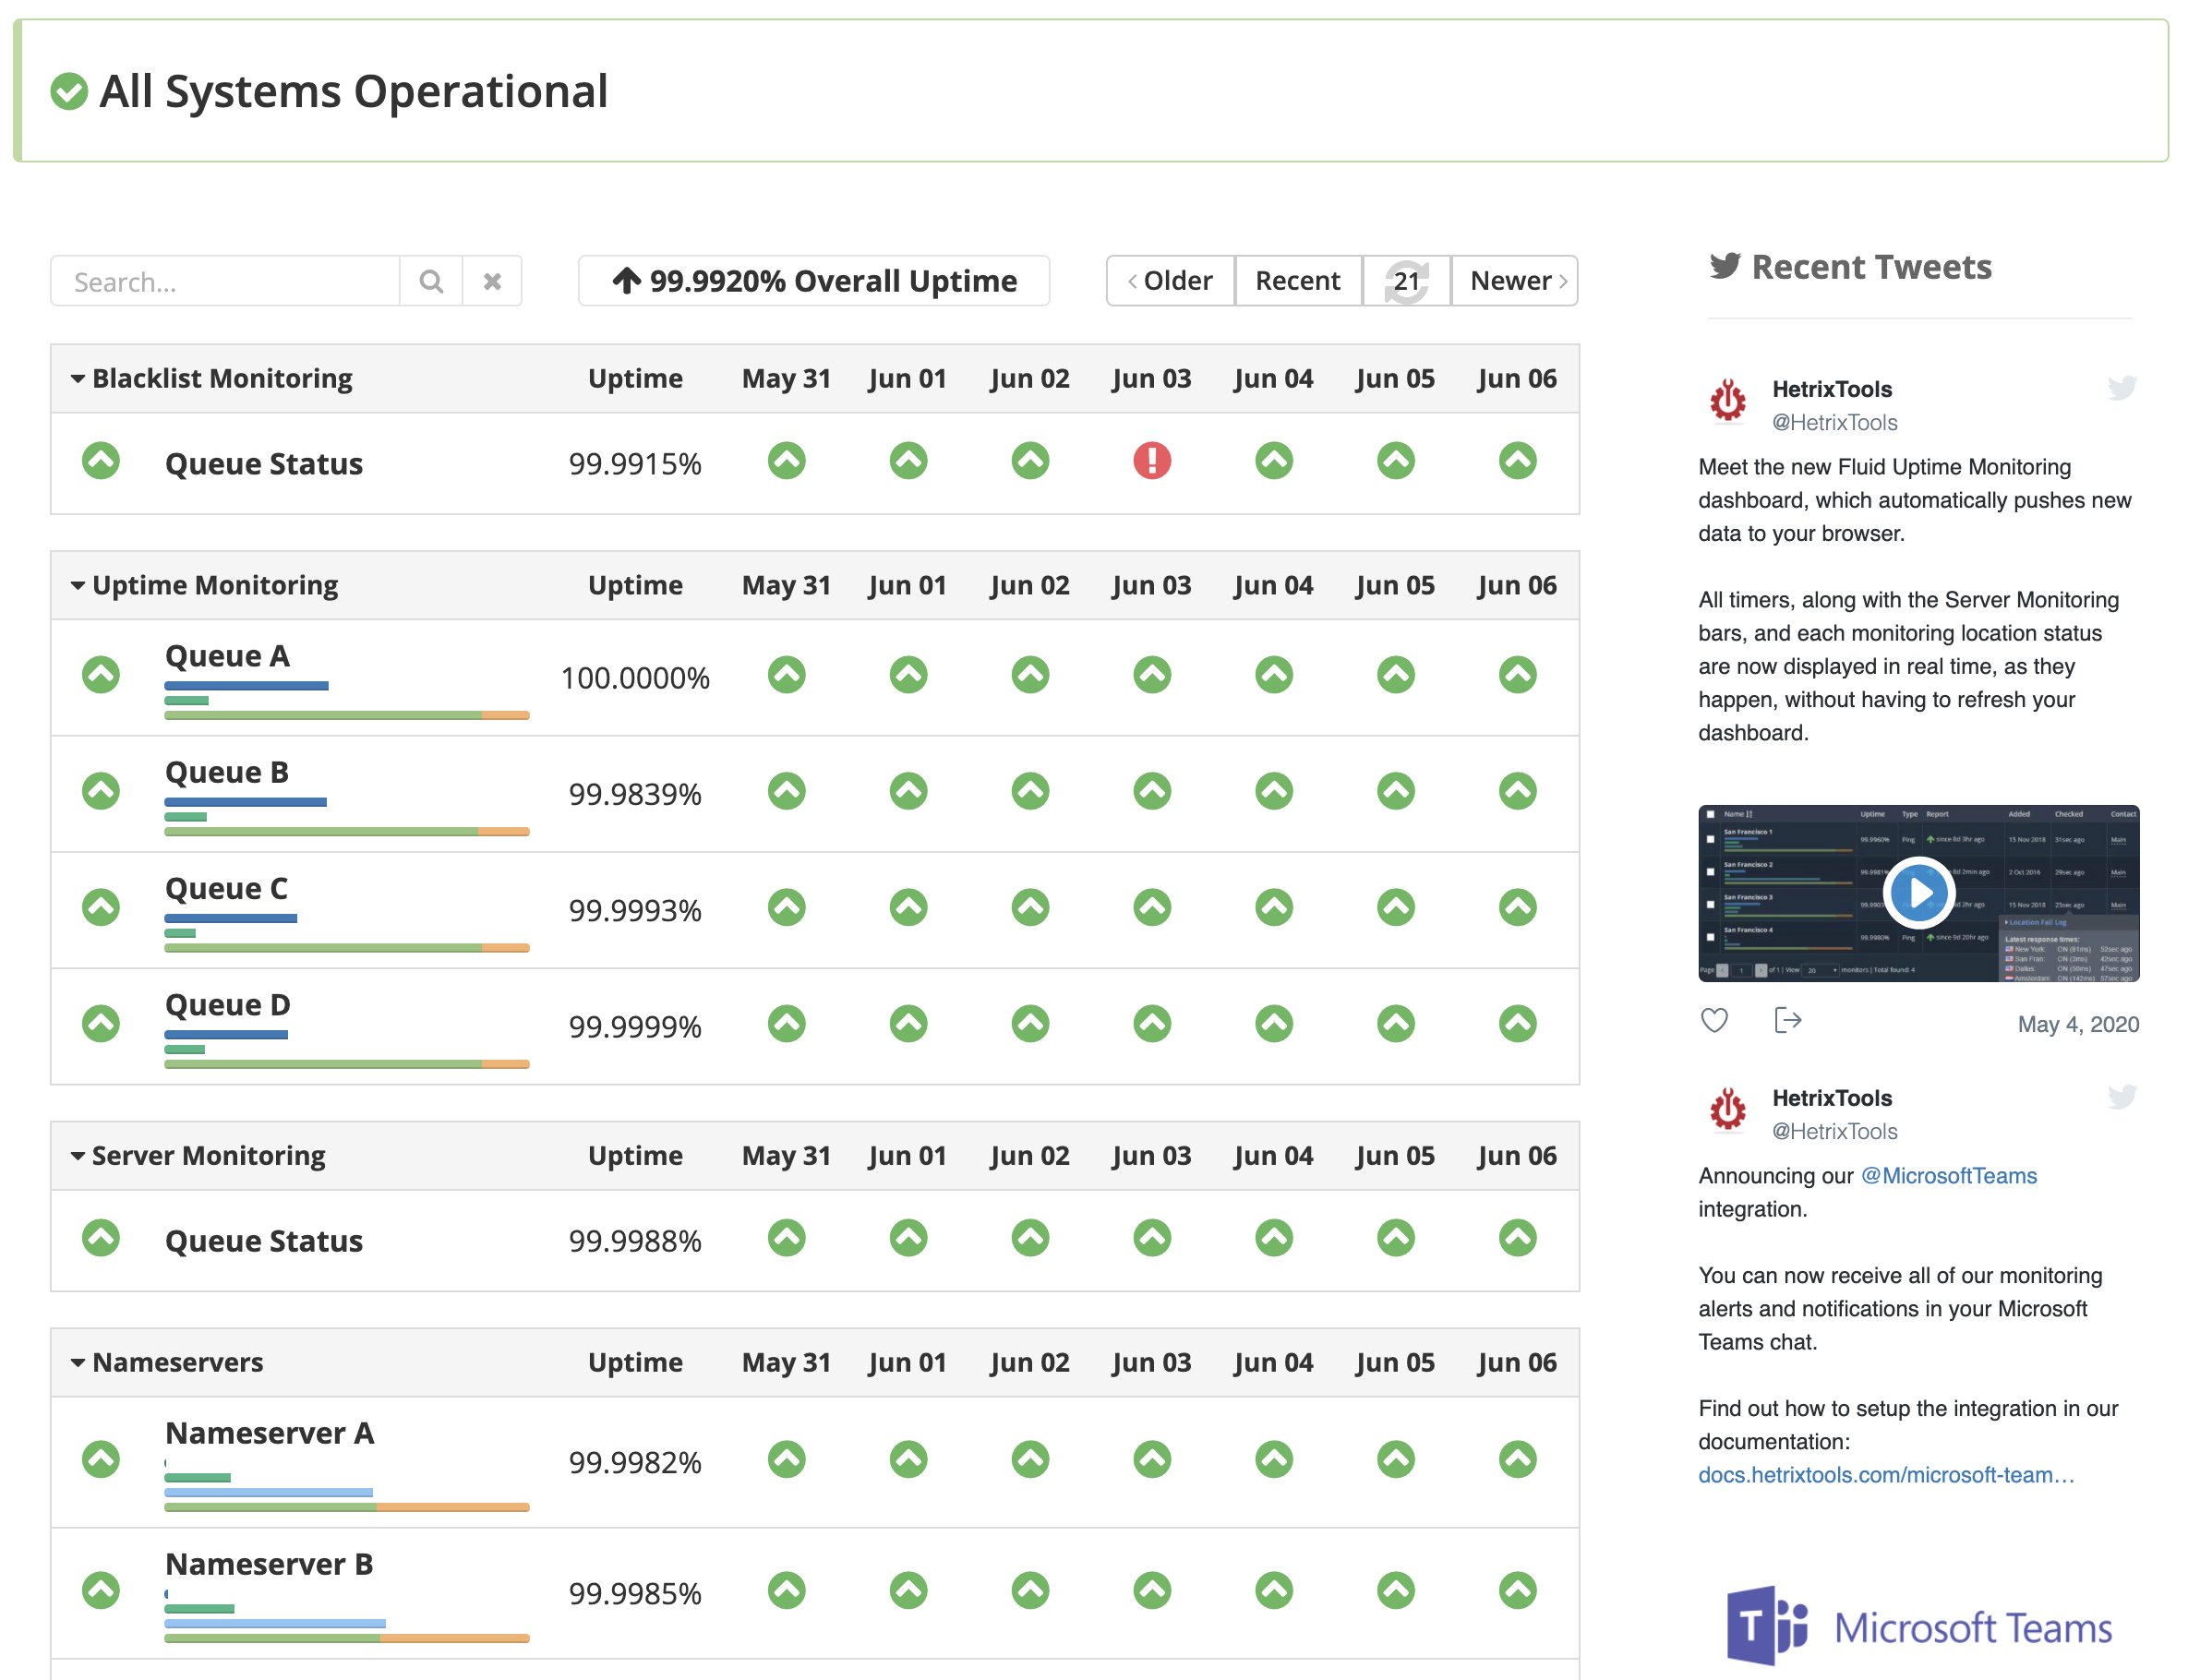Image resolution: width=2188 pixels, height=1680 pixels.
Task: Click Twitter bird icon on first tweet
Action: tap(2121, 388)
